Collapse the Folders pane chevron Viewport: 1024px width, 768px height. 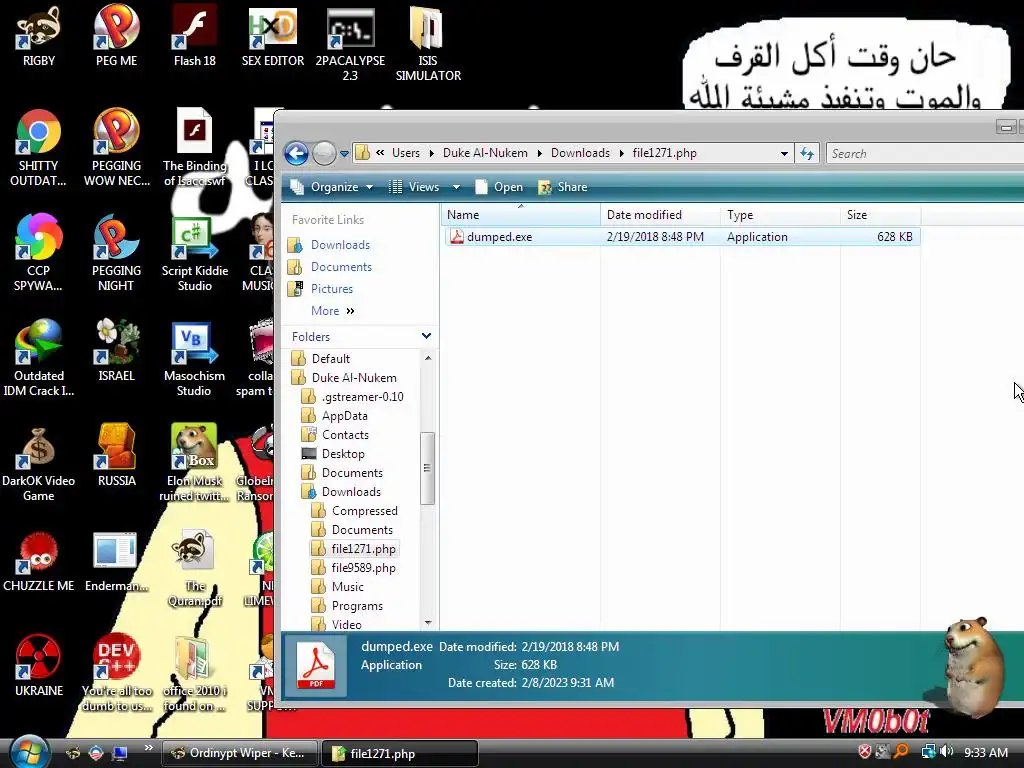426,336
